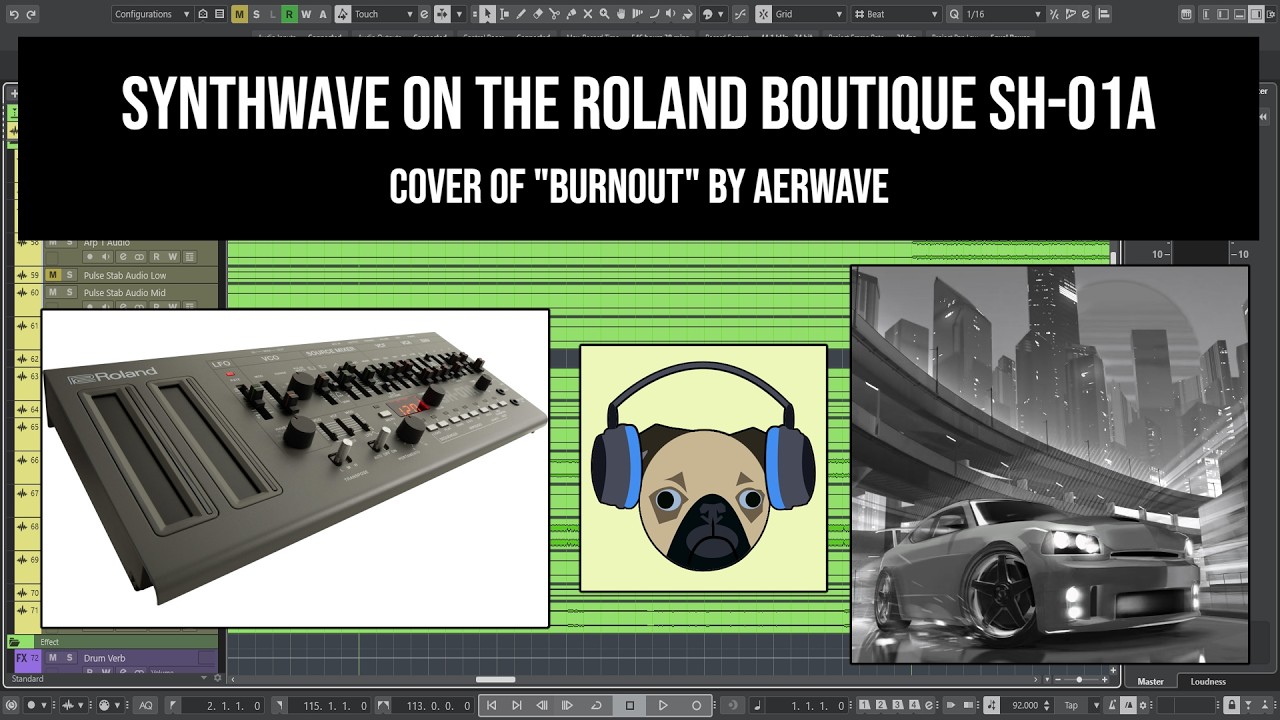Select the Draw pencil tool
The image size is (1280, 720).
521,14
